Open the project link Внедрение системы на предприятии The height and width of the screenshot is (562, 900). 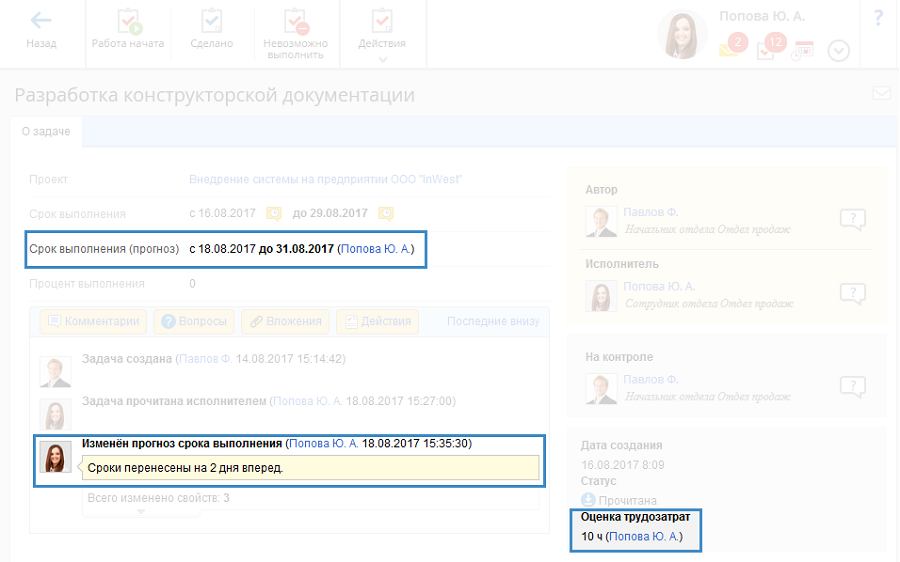coord(325,180)
